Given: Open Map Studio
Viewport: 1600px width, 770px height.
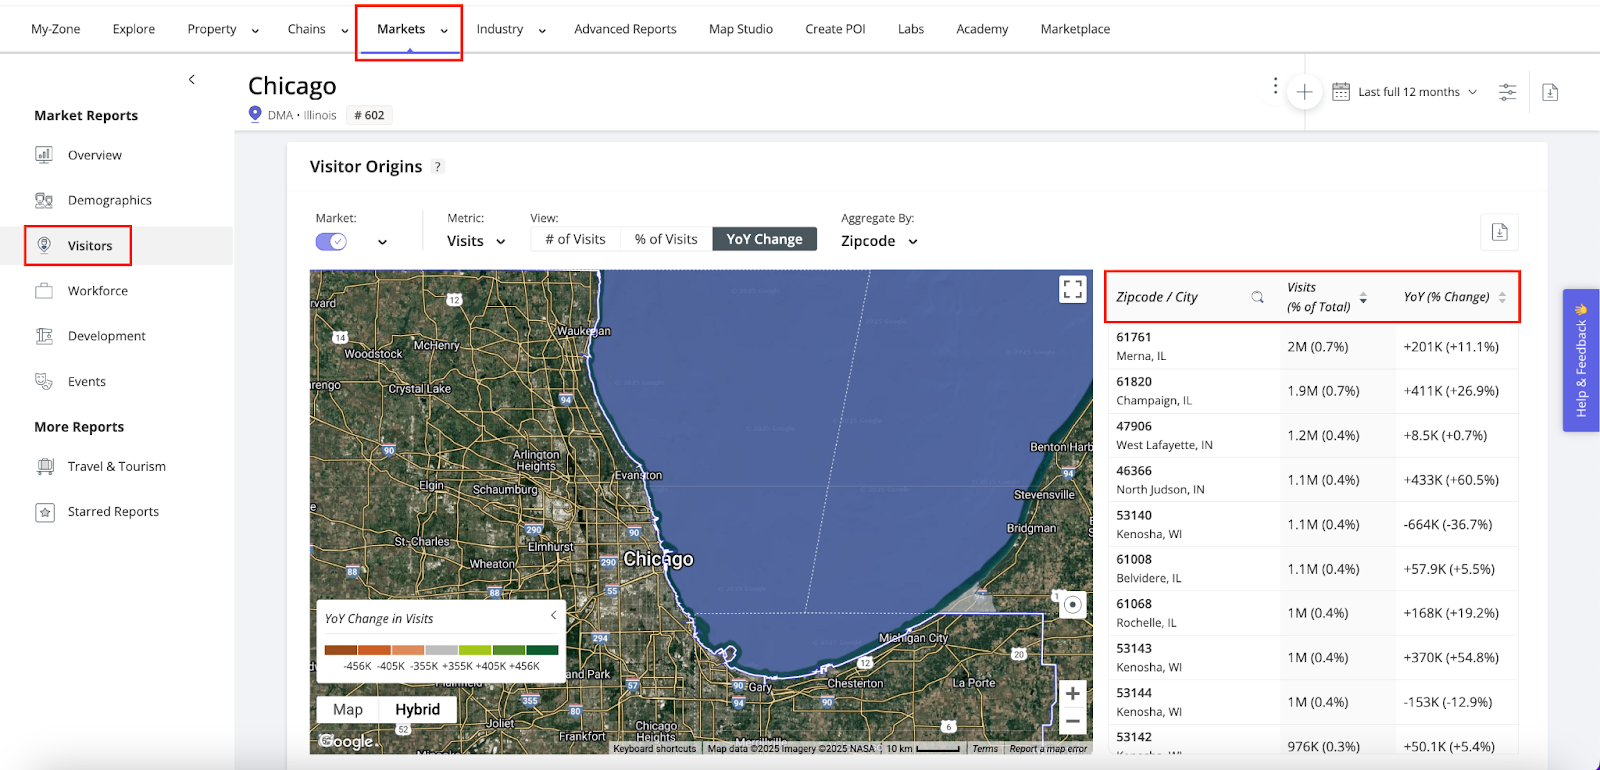Looking at the screenshot, I should click(x=741, y=29).
